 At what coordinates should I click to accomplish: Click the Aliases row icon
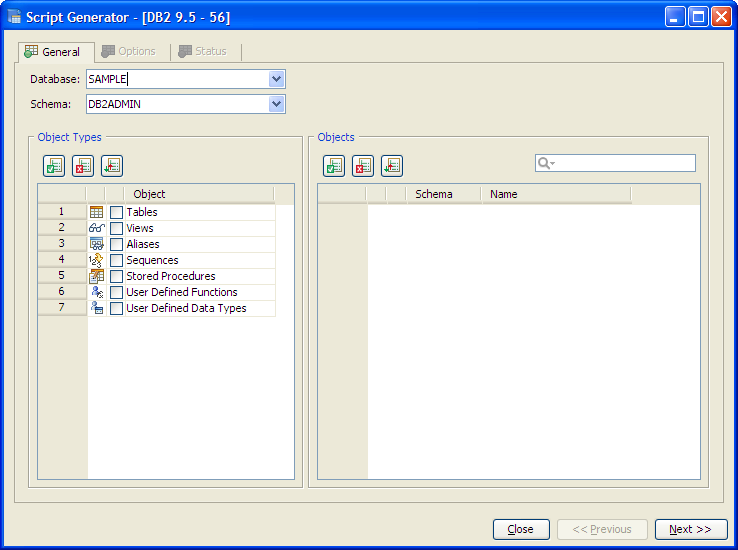(x=96, y=244)
